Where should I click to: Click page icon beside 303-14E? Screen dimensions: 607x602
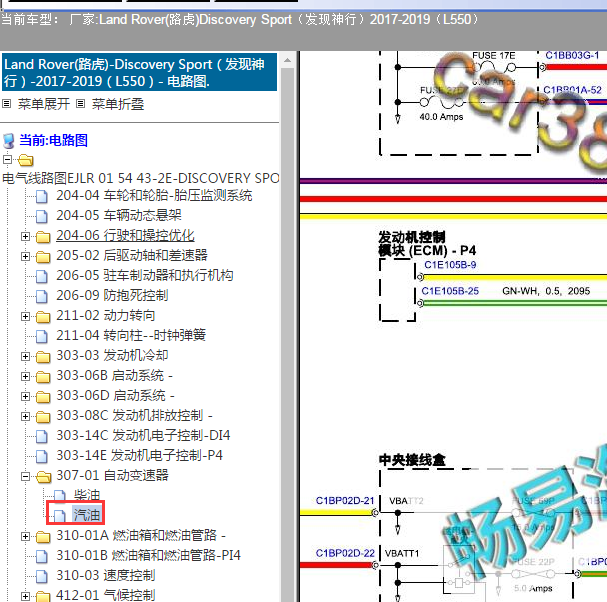41,456
